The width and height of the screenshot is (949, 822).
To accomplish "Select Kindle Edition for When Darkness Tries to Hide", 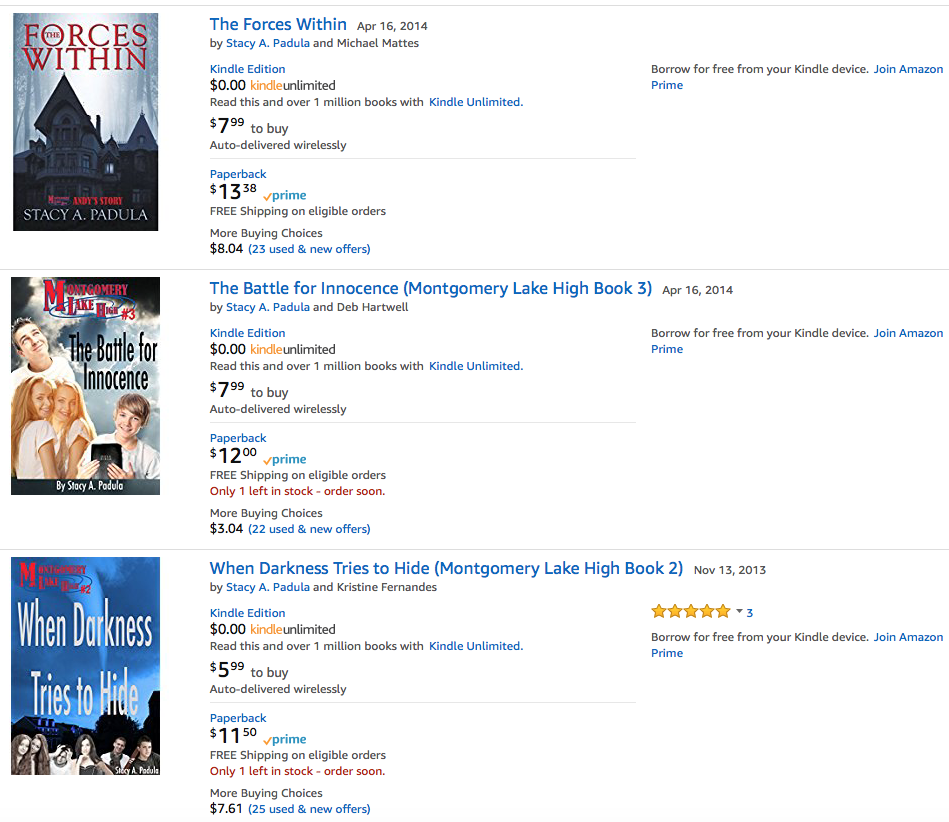I will 247,613.
